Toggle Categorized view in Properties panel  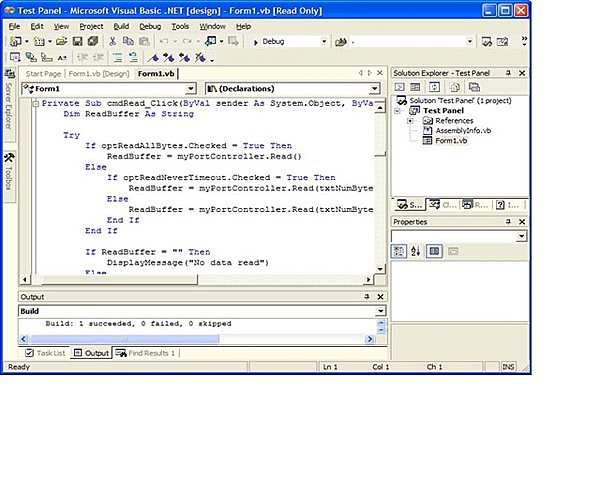399,251
